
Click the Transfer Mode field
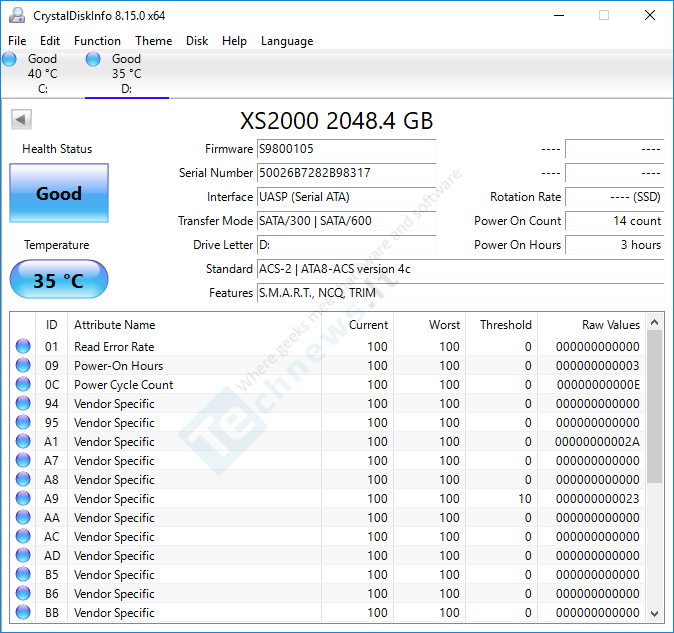click(346, 221)
